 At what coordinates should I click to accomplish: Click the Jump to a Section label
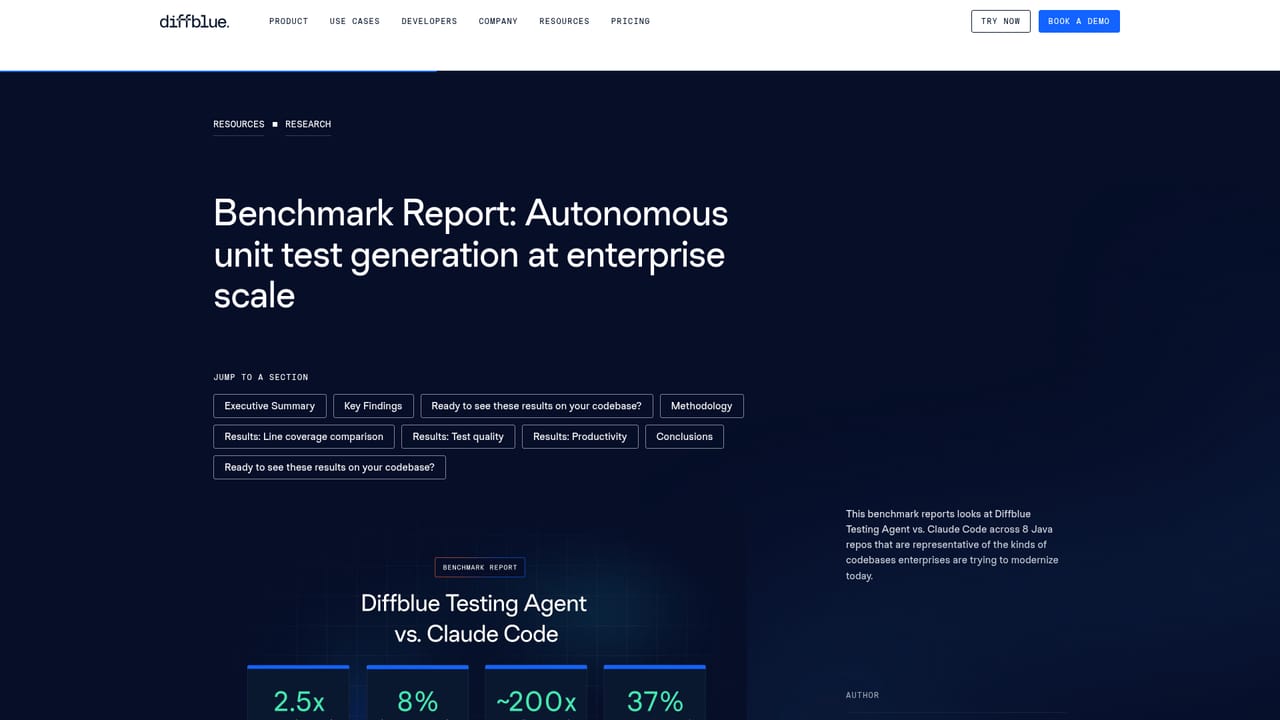(261, 377)
